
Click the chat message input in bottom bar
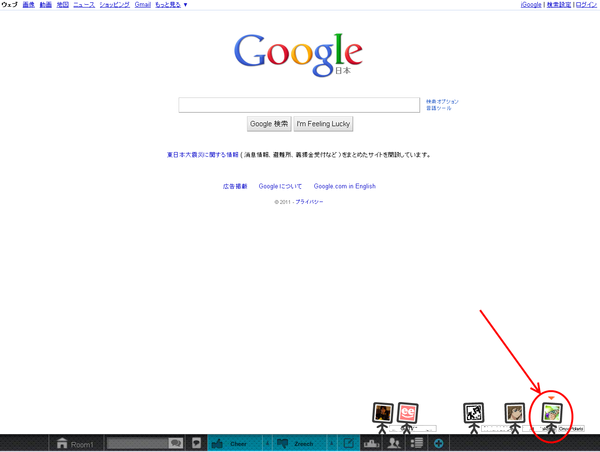(137, 443)
